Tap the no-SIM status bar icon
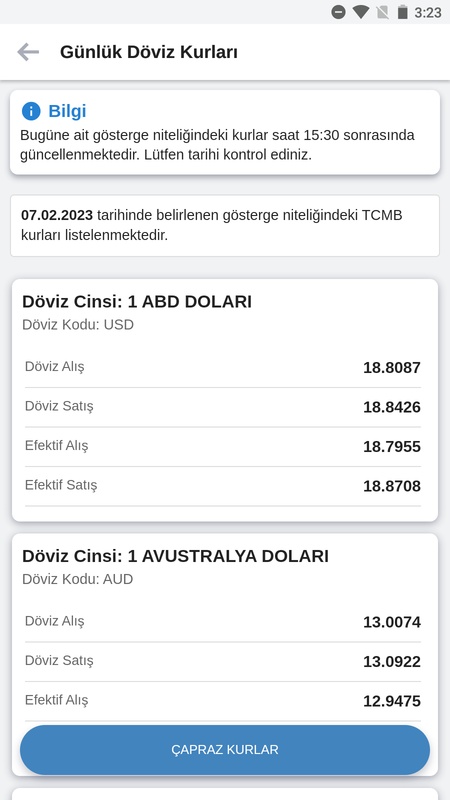This screenshot has height=800, width=450. (x=383, y=12)
